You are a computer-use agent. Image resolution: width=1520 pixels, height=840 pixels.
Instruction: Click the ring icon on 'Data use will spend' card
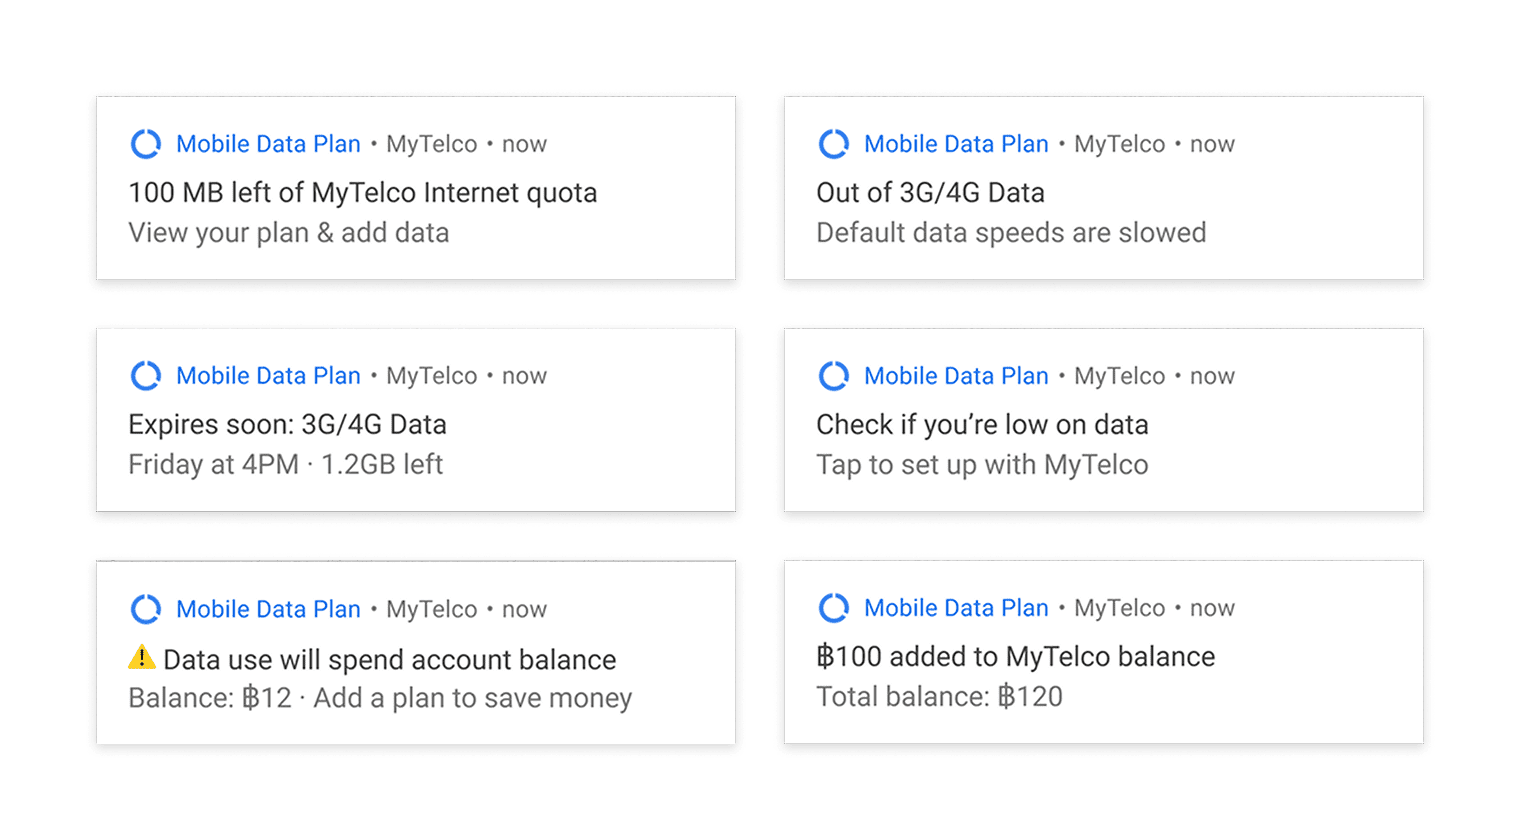tap(146, 609)
